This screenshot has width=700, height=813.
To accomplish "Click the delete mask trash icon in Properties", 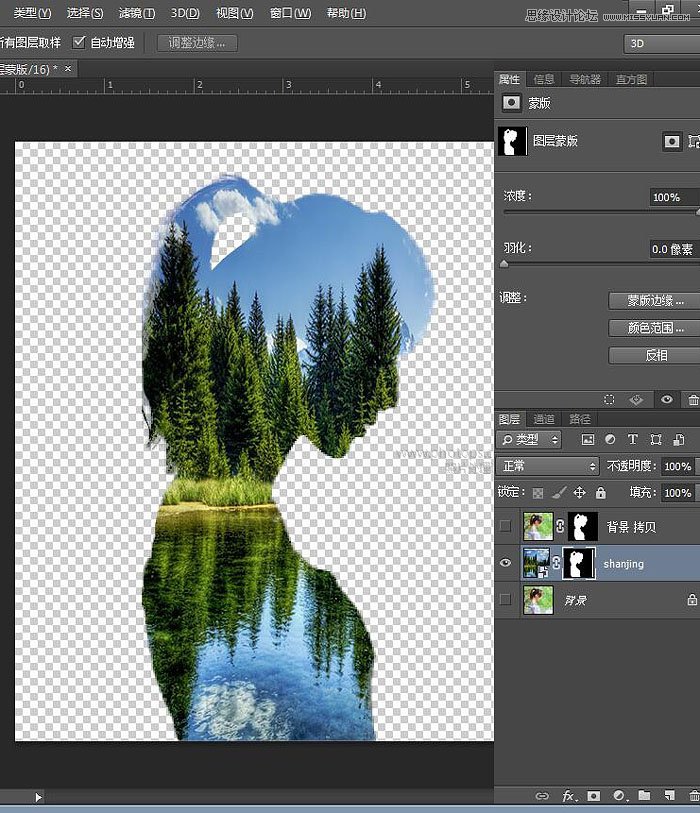I will (693, 400).
